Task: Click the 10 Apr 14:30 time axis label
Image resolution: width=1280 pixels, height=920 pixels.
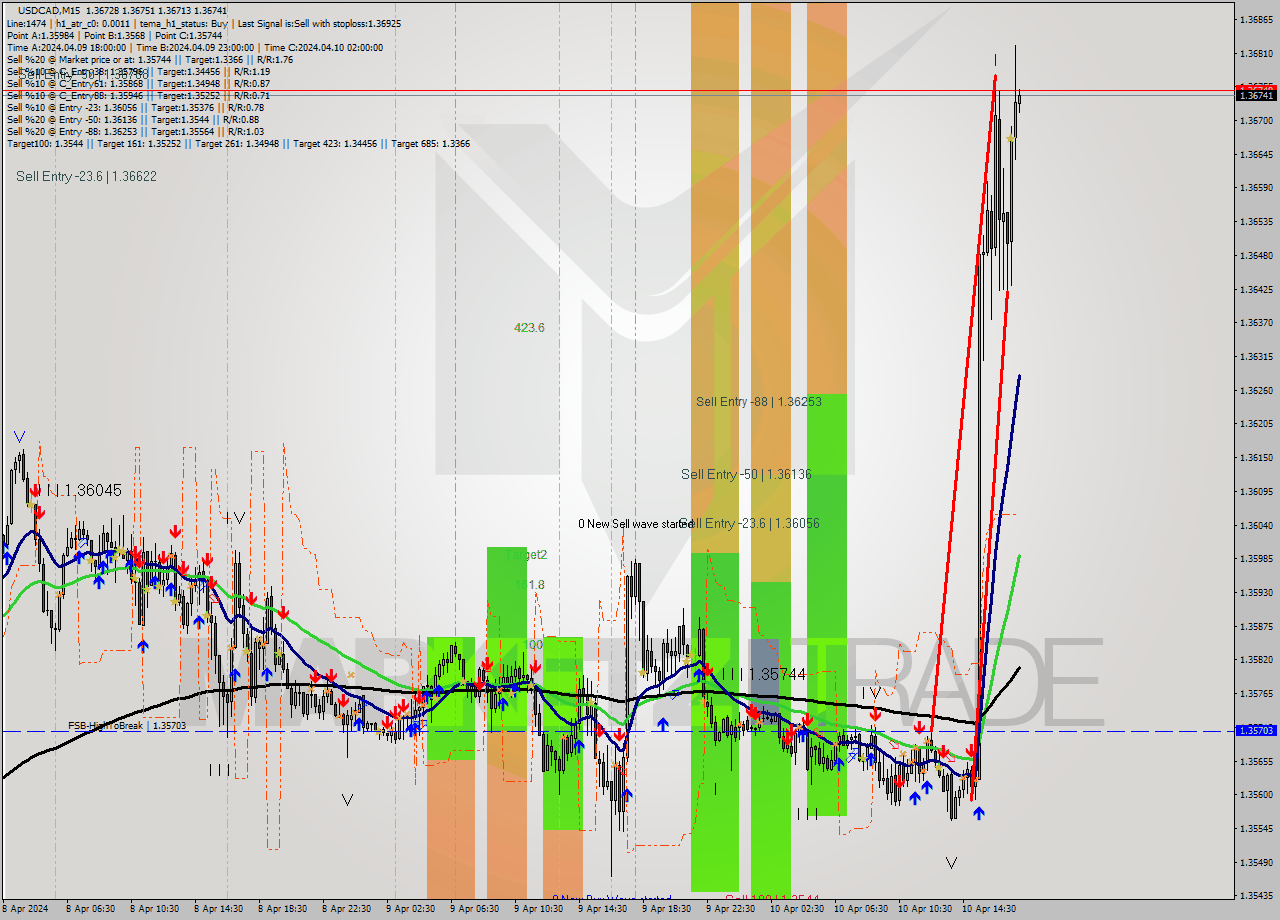Action: pyautogui.click(x=988, y=909)
